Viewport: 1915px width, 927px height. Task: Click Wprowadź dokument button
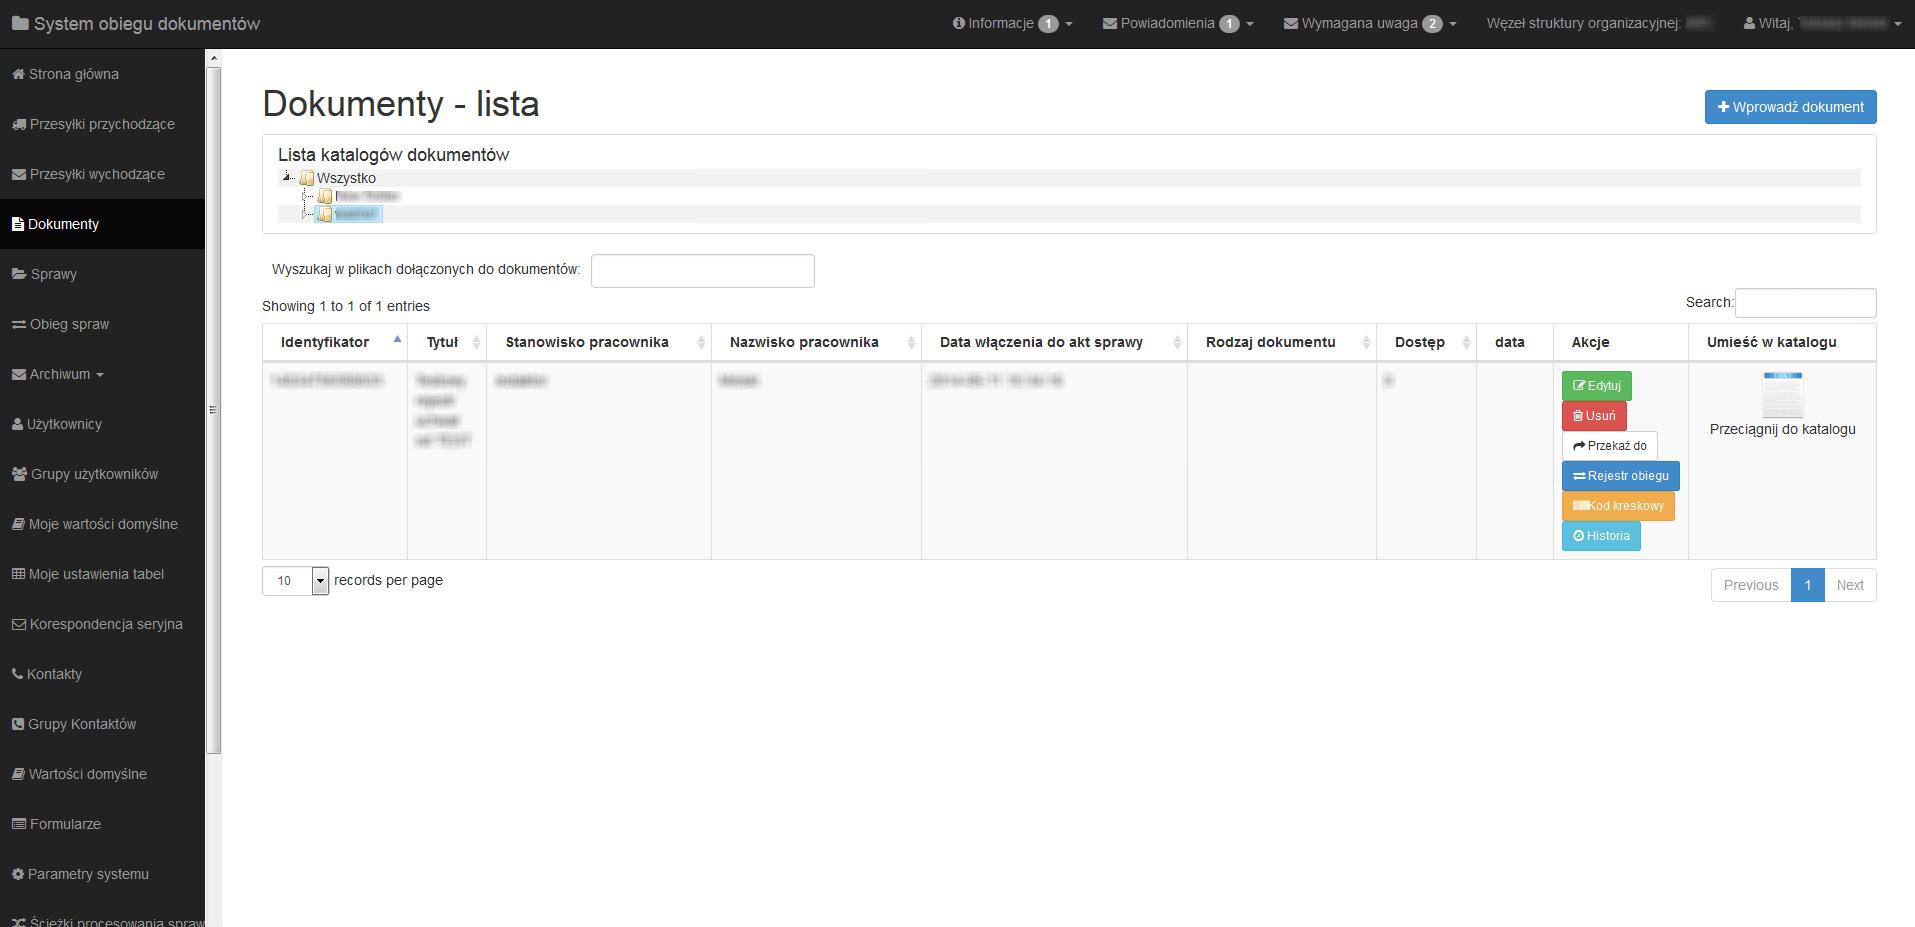[1789, 107]
